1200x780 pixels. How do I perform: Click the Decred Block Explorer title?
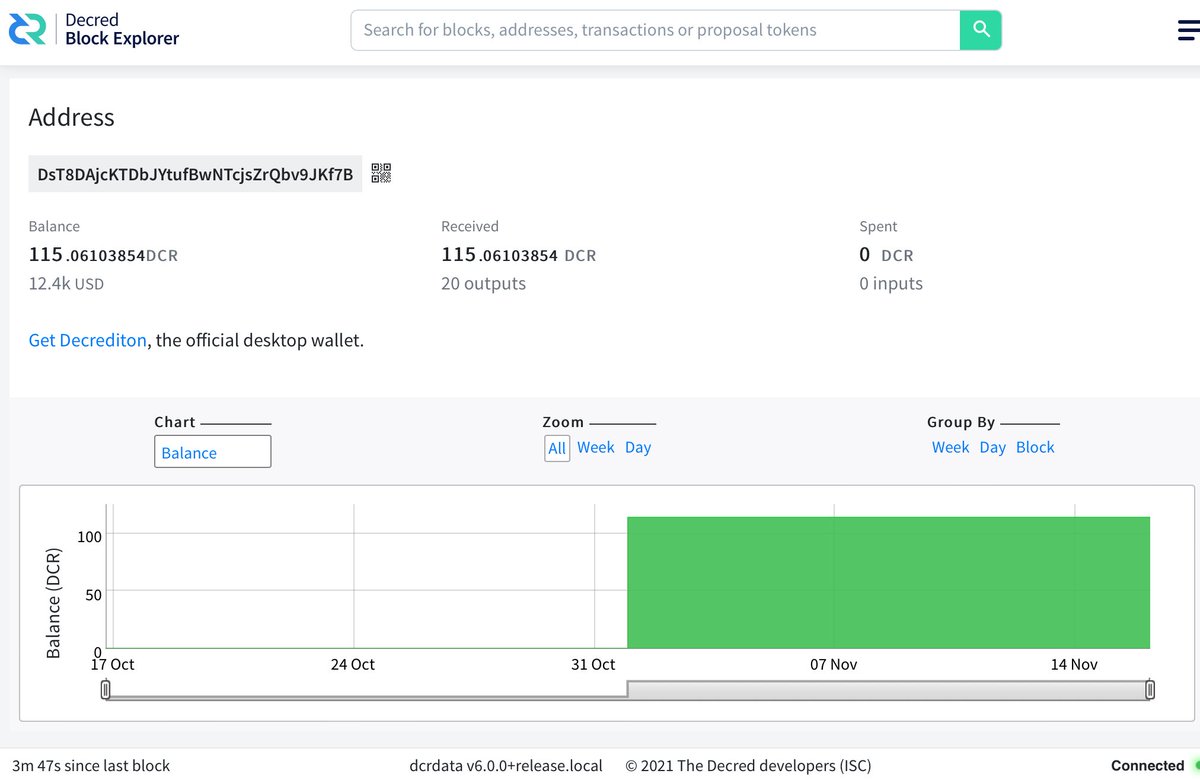click(x=122, y=29)
